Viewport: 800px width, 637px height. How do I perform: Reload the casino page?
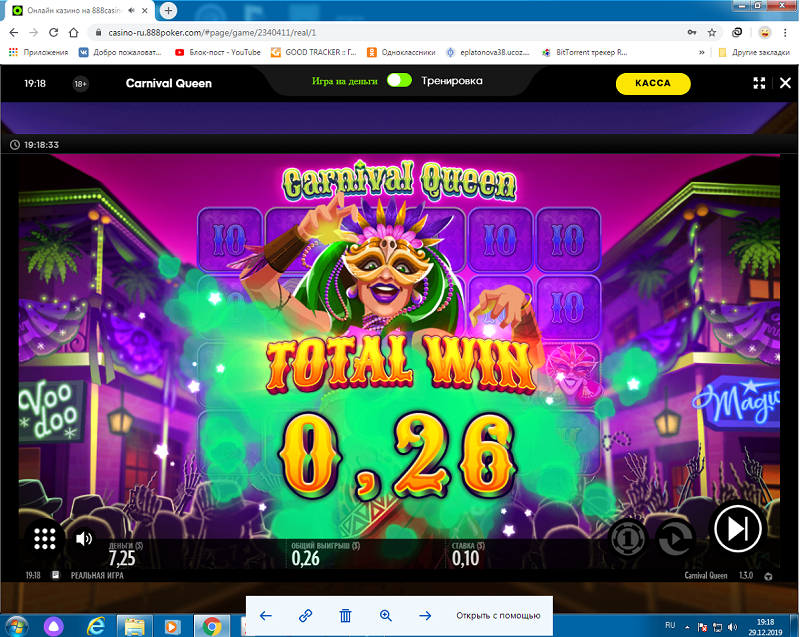[x=54, y=33]
